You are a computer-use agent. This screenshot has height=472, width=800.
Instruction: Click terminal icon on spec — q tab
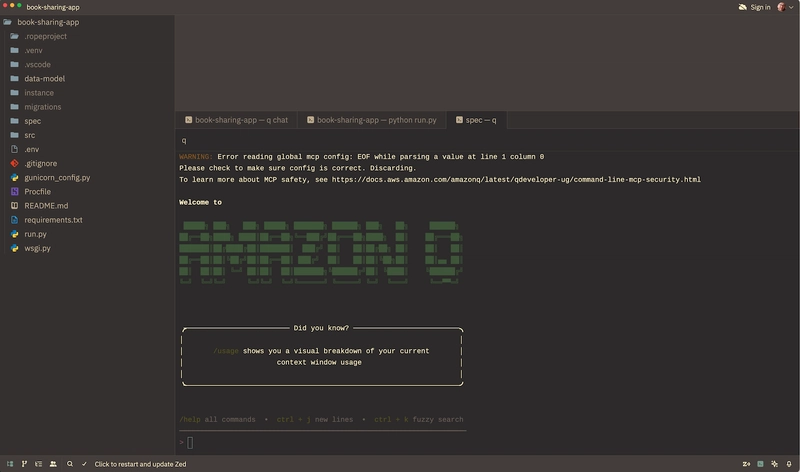point(459,120)
